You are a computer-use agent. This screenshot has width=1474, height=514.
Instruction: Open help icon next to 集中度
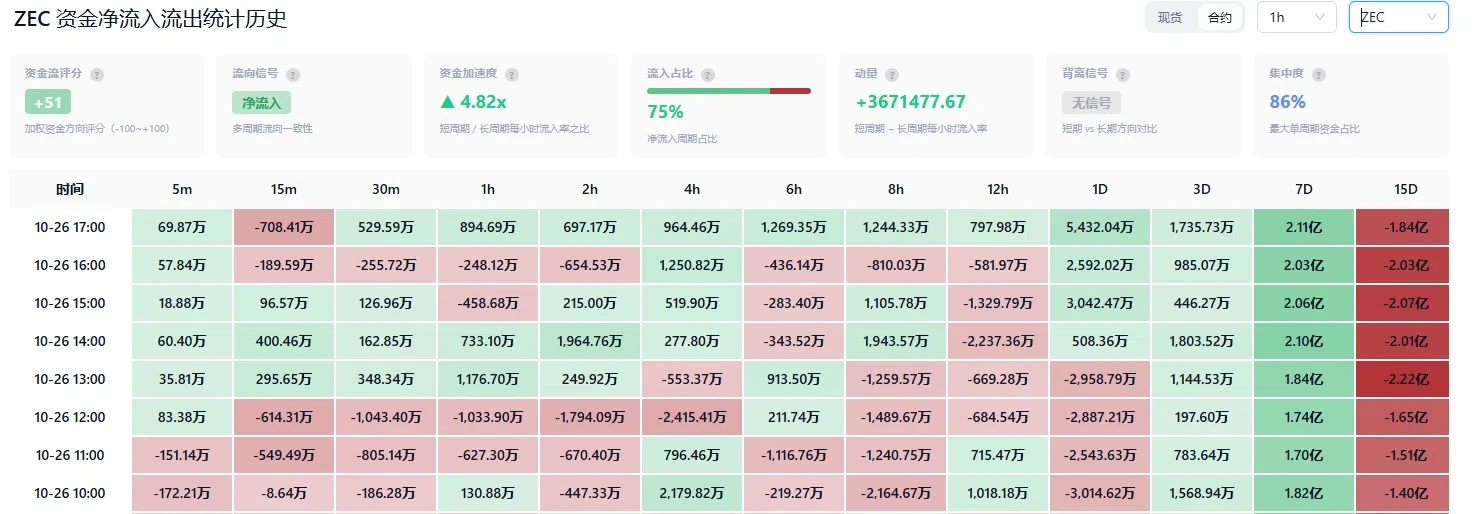pyautogui.click(x=1318, y=75)
